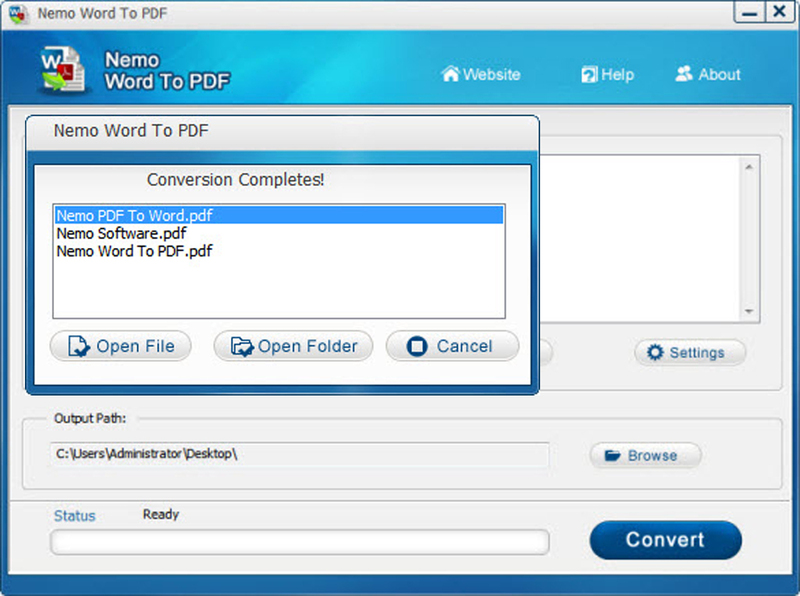Open the Help link in header

(x=607, y=74)
